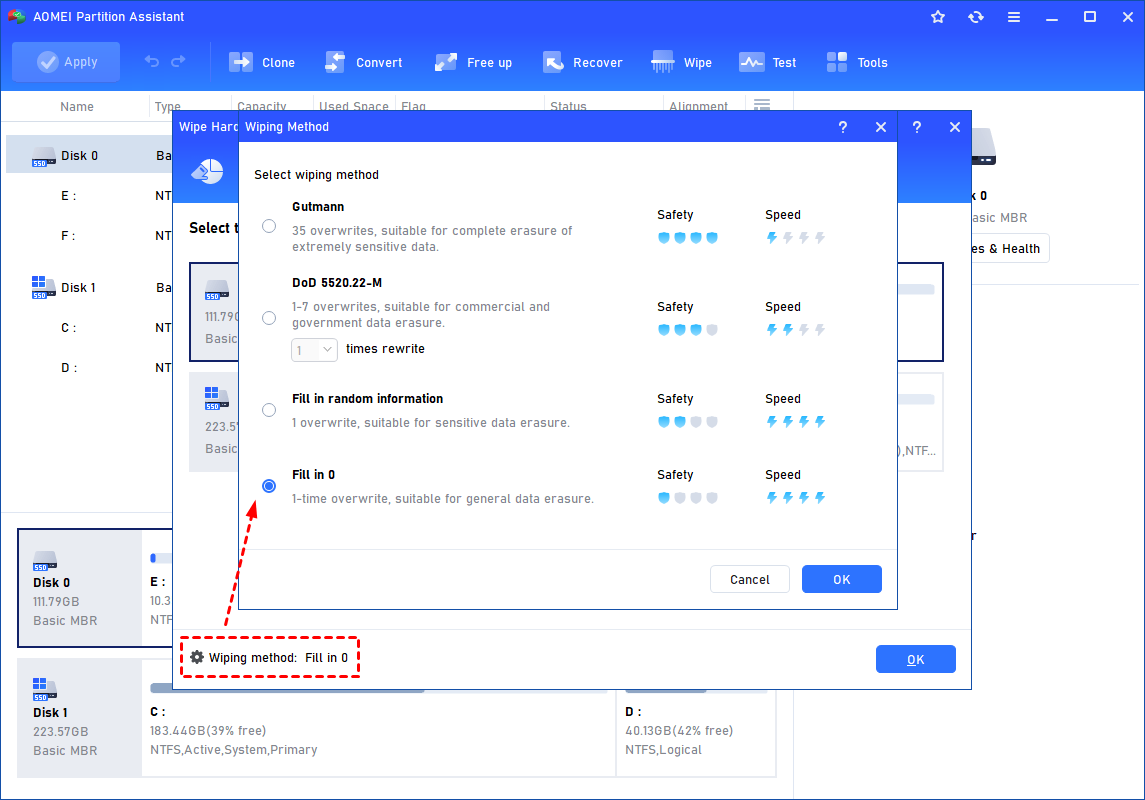Open the Recover tool
Screen dimensions: 1145x800
(553, 62)
